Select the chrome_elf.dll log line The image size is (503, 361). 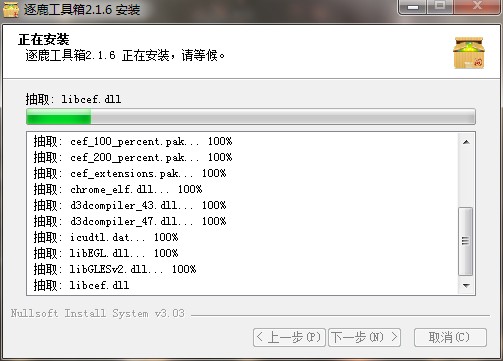click(118, 189)
